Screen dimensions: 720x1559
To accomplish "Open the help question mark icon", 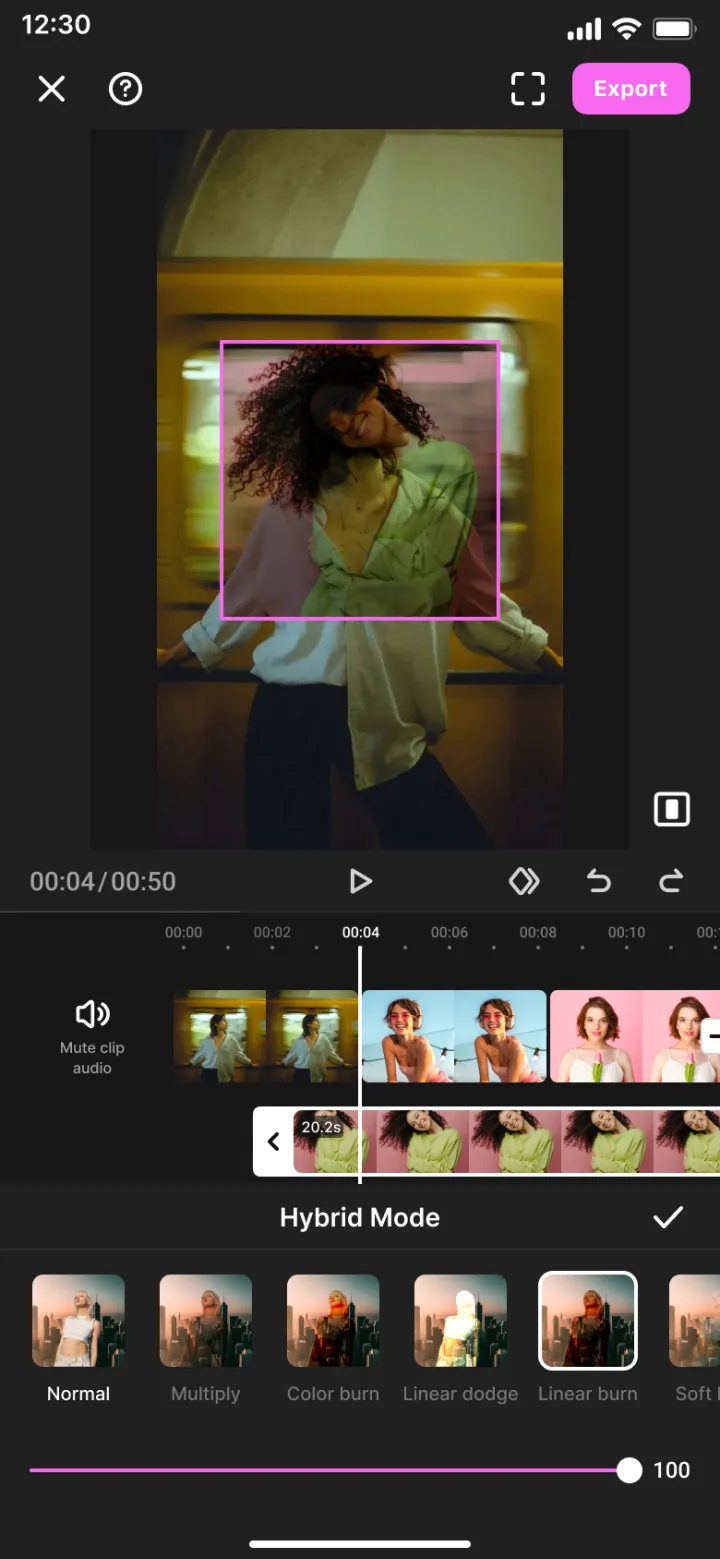I will click(x=125, y=89).
